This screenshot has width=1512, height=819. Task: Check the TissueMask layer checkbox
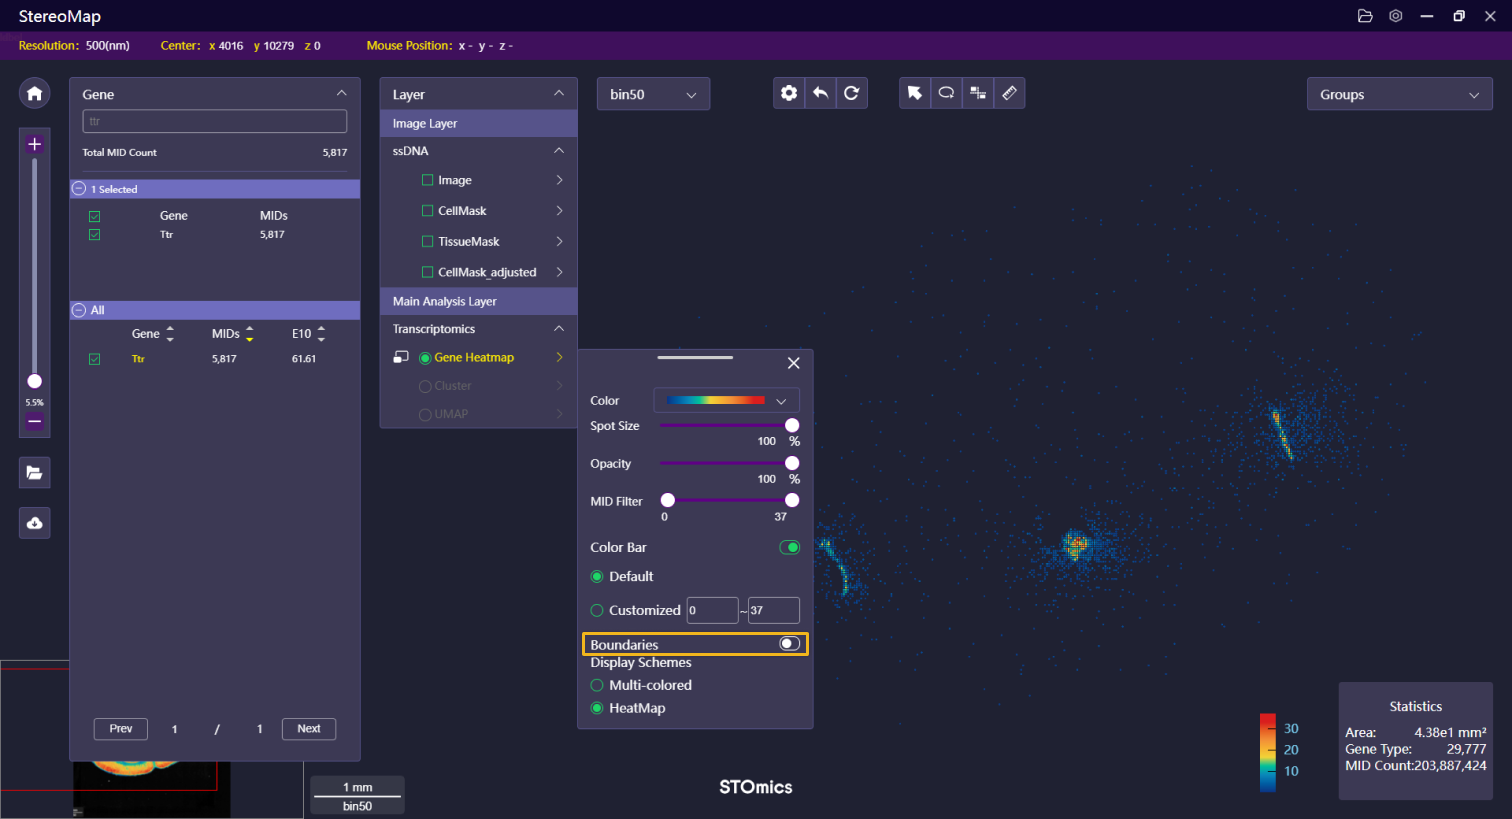coord(428,241)
